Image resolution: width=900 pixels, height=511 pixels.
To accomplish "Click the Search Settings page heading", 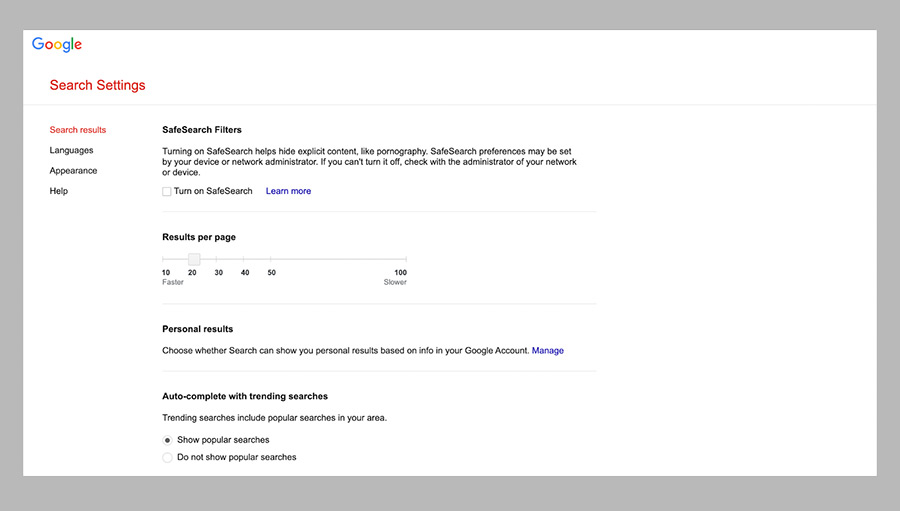I will pyautogui.click(x=97, y=85).
